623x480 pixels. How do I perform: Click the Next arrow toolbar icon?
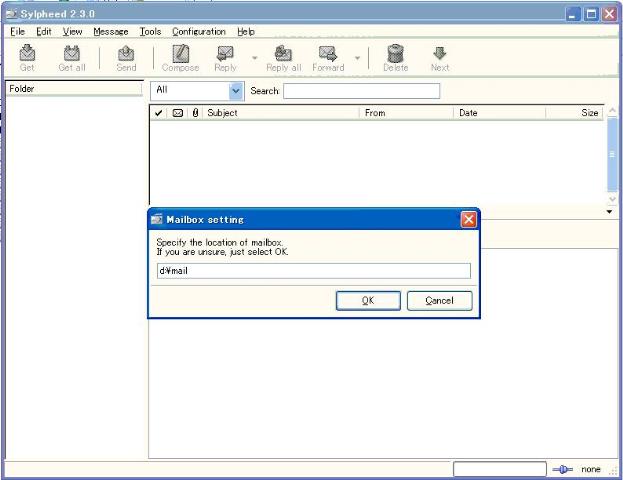(440, 54)
